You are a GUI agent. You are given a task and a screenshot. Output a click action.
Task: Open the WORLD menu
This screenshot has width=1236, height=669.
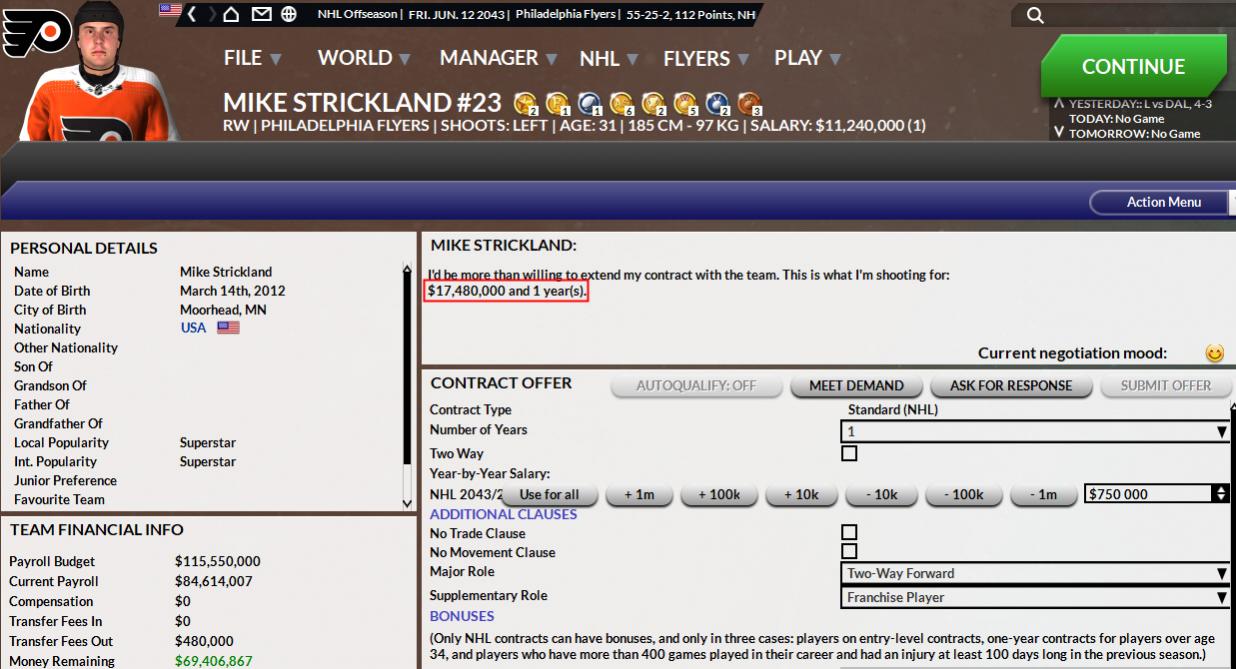pos(364,58)
